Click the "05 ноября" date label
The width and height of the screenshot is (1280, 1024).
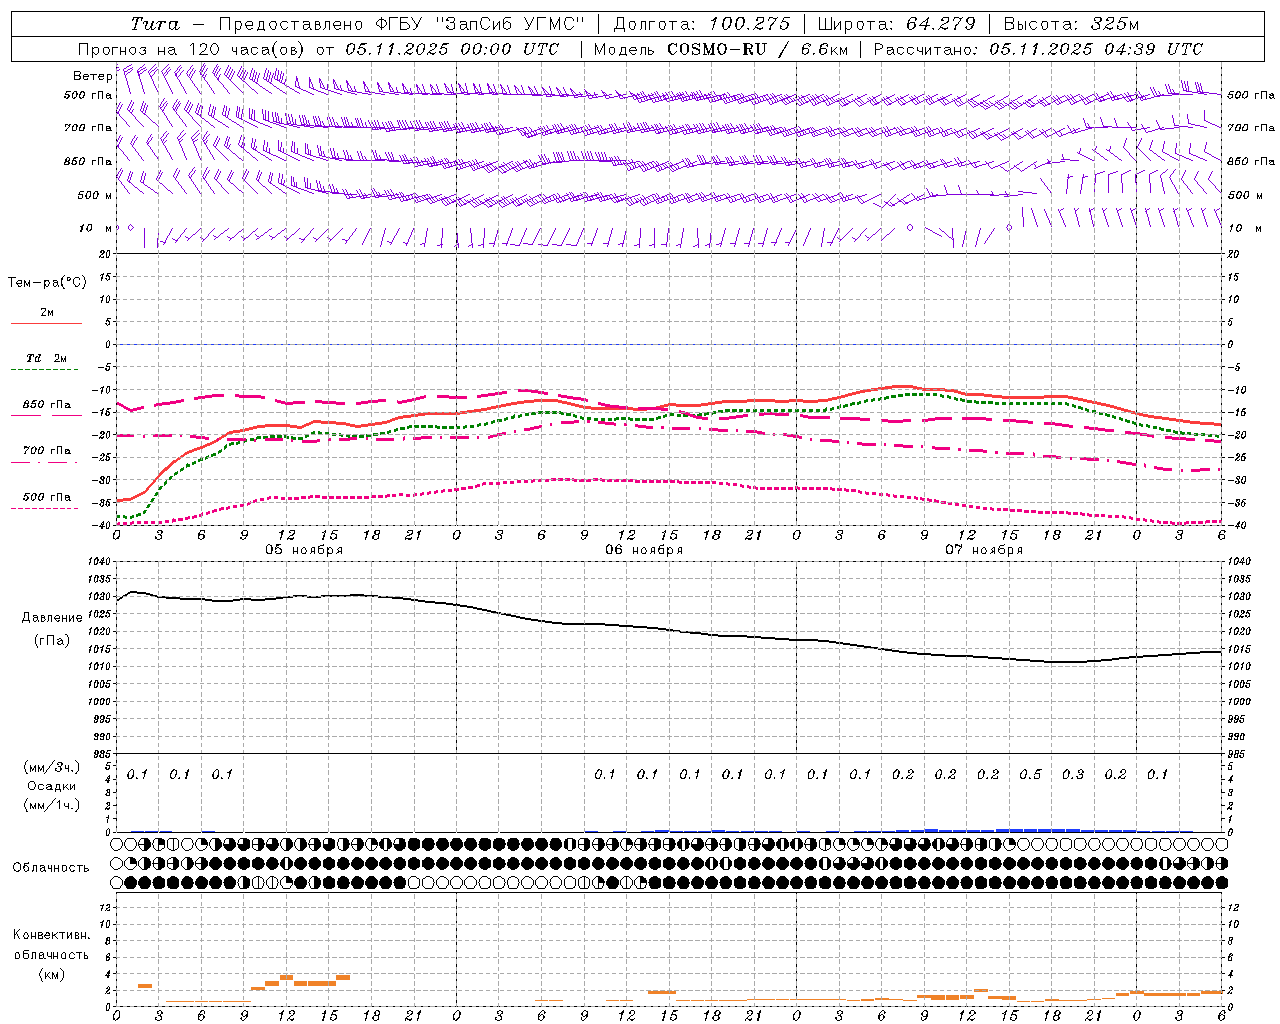[304, 550]
